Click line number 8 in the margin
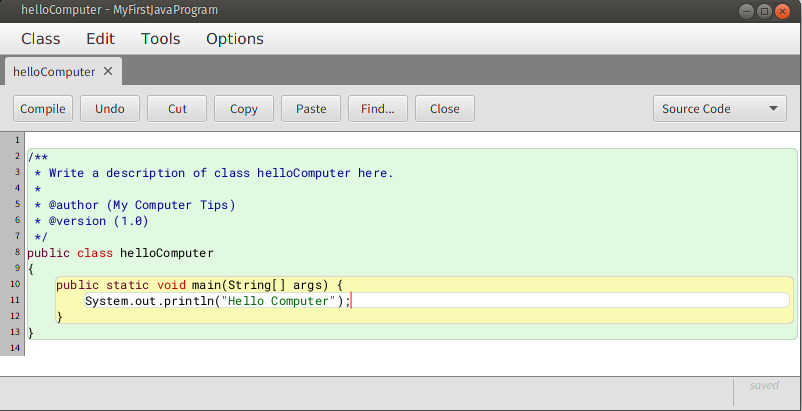Image resolution: width=802 pixels, height=411 pixels. (x=17, y=252)
